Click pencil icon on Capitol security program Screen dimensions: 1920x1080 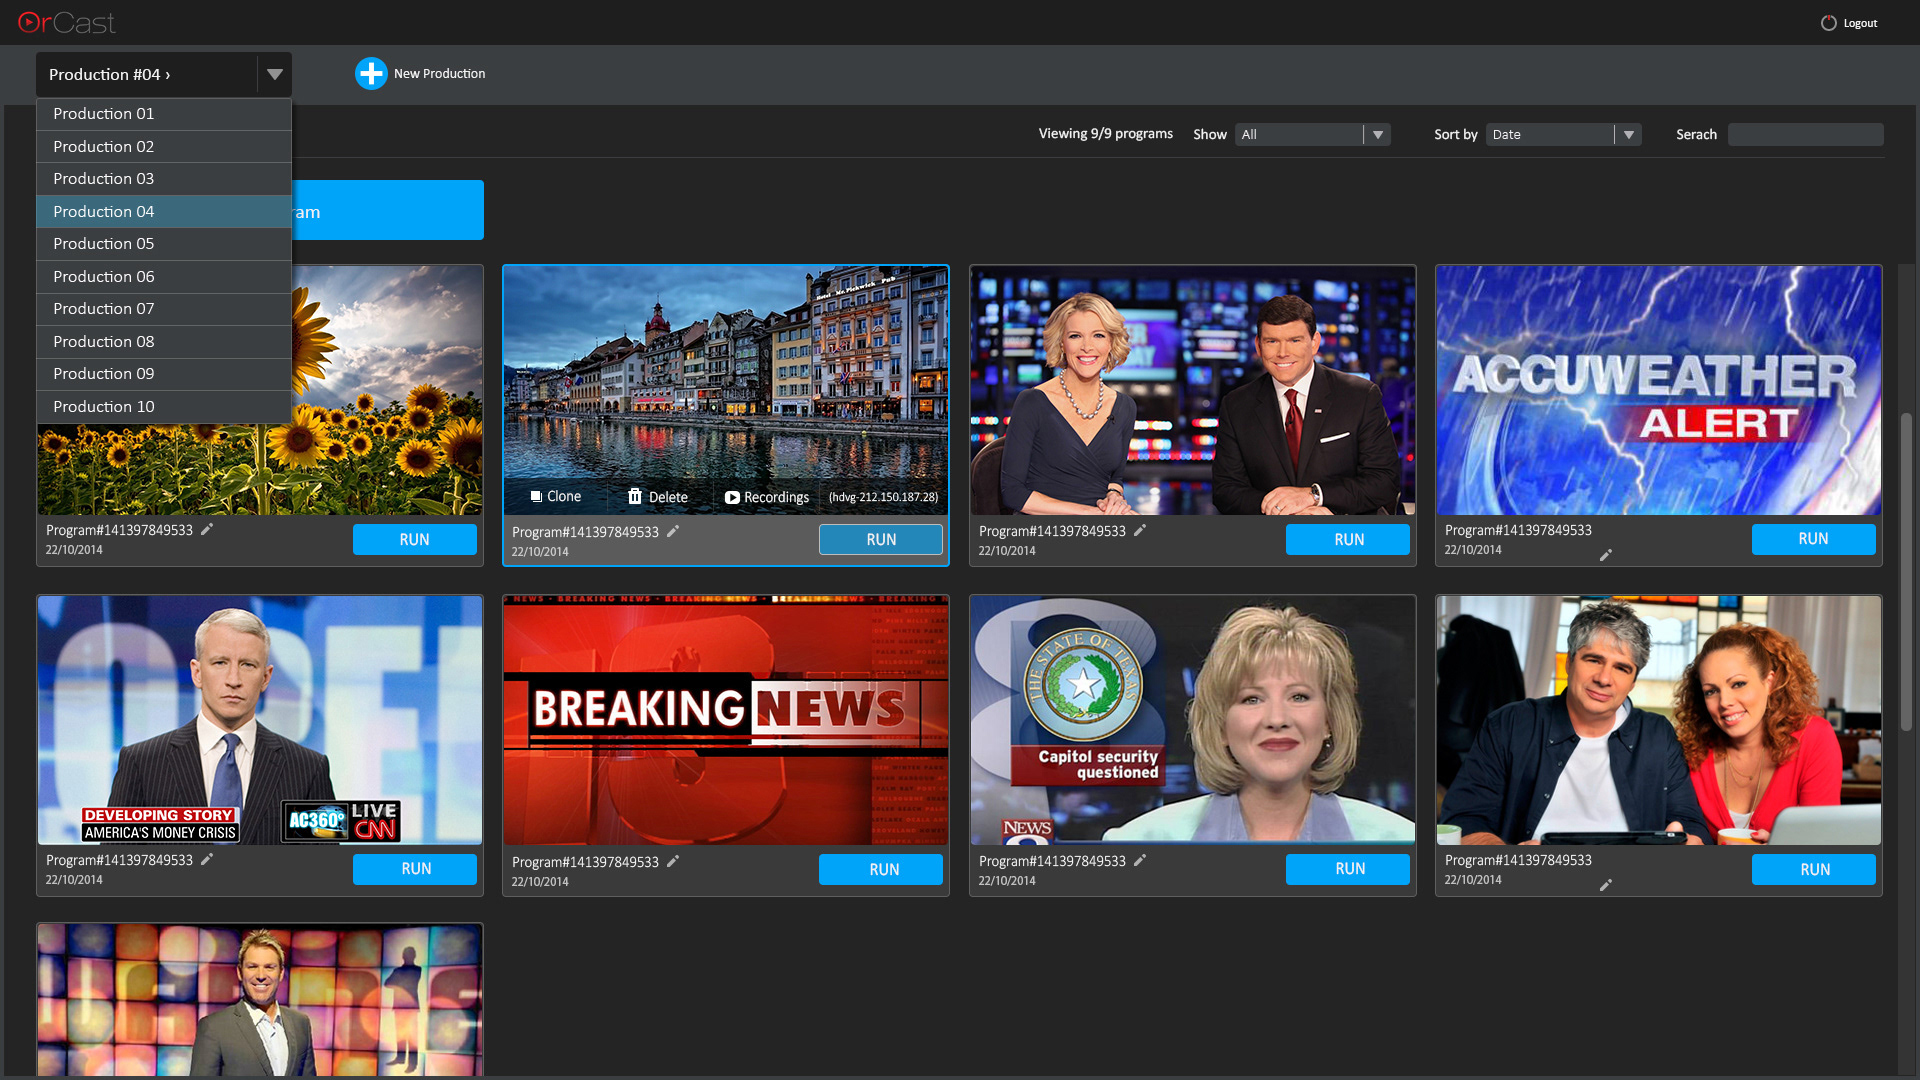click(x=1139, y=860)
